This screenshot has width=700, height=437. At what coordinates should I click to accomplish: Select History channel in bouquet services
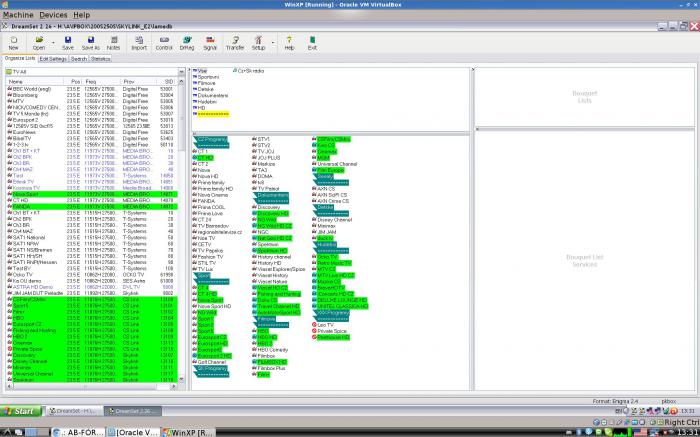tap(271, 257)
